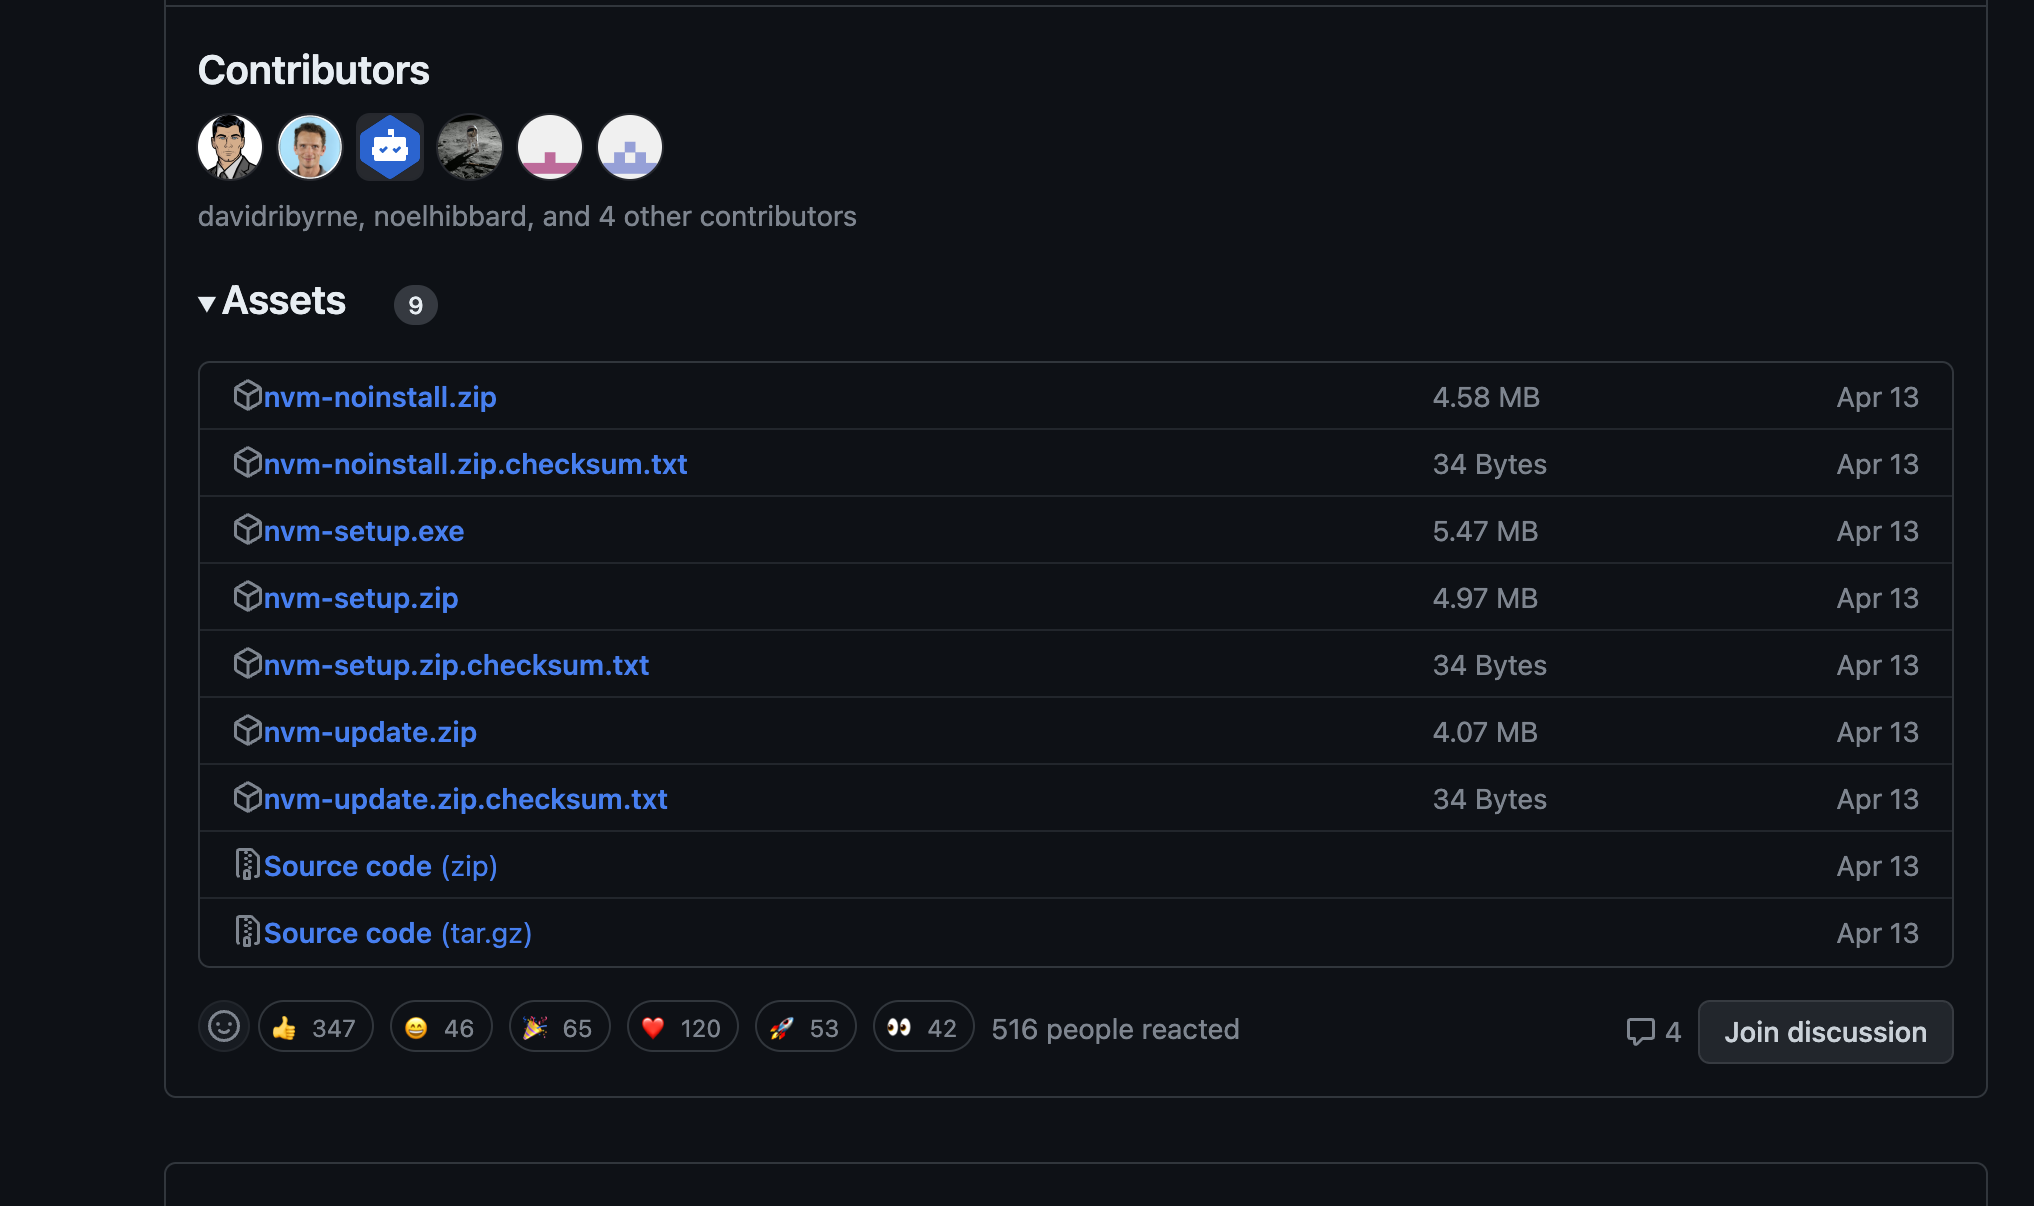Open the first contributor's cartoon avatar

pos(230,148)
